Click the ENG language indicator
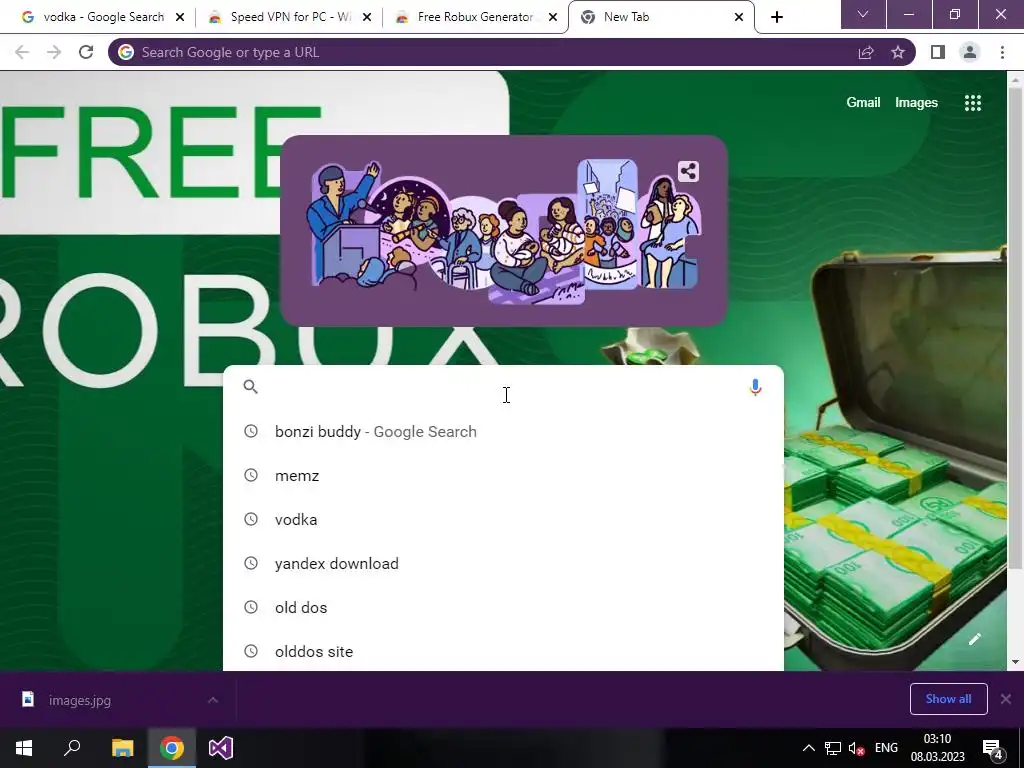The image size is (1024, 768). 886,748
